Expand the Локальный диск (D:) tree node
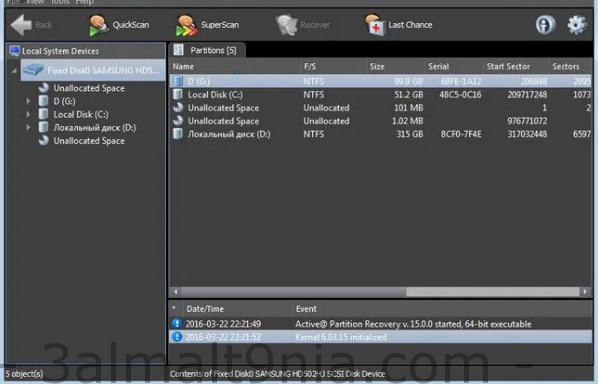Screen dimensions: 598x384 (x=28, y=127)
